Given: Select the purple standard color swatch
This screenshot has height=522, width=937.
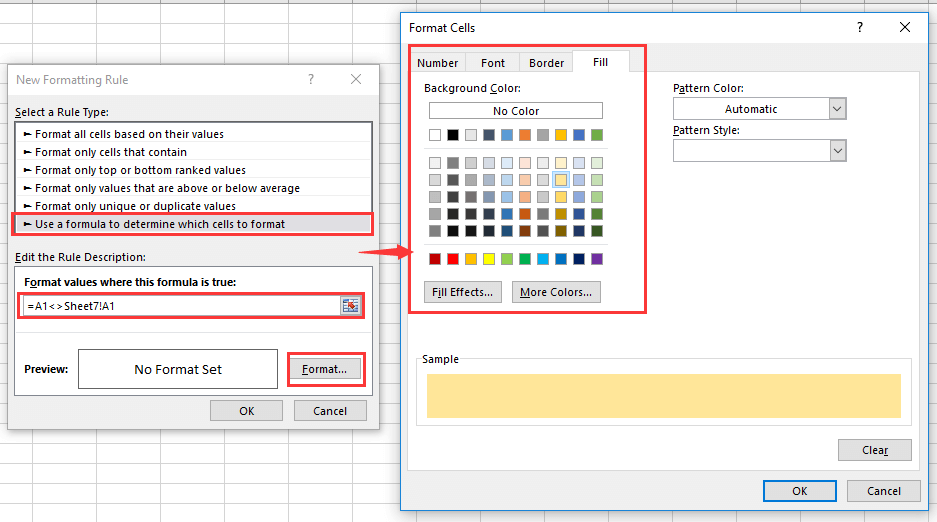Looking at the screenshot, I should pyautogui.click(x=597, y=259).
